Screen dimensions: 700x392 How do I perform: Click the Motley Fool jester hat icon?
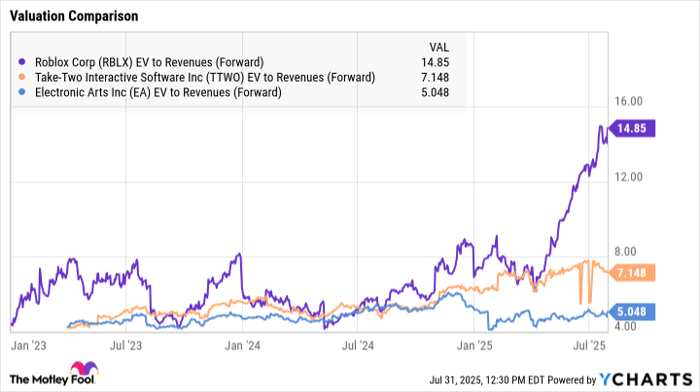point(83,368)
